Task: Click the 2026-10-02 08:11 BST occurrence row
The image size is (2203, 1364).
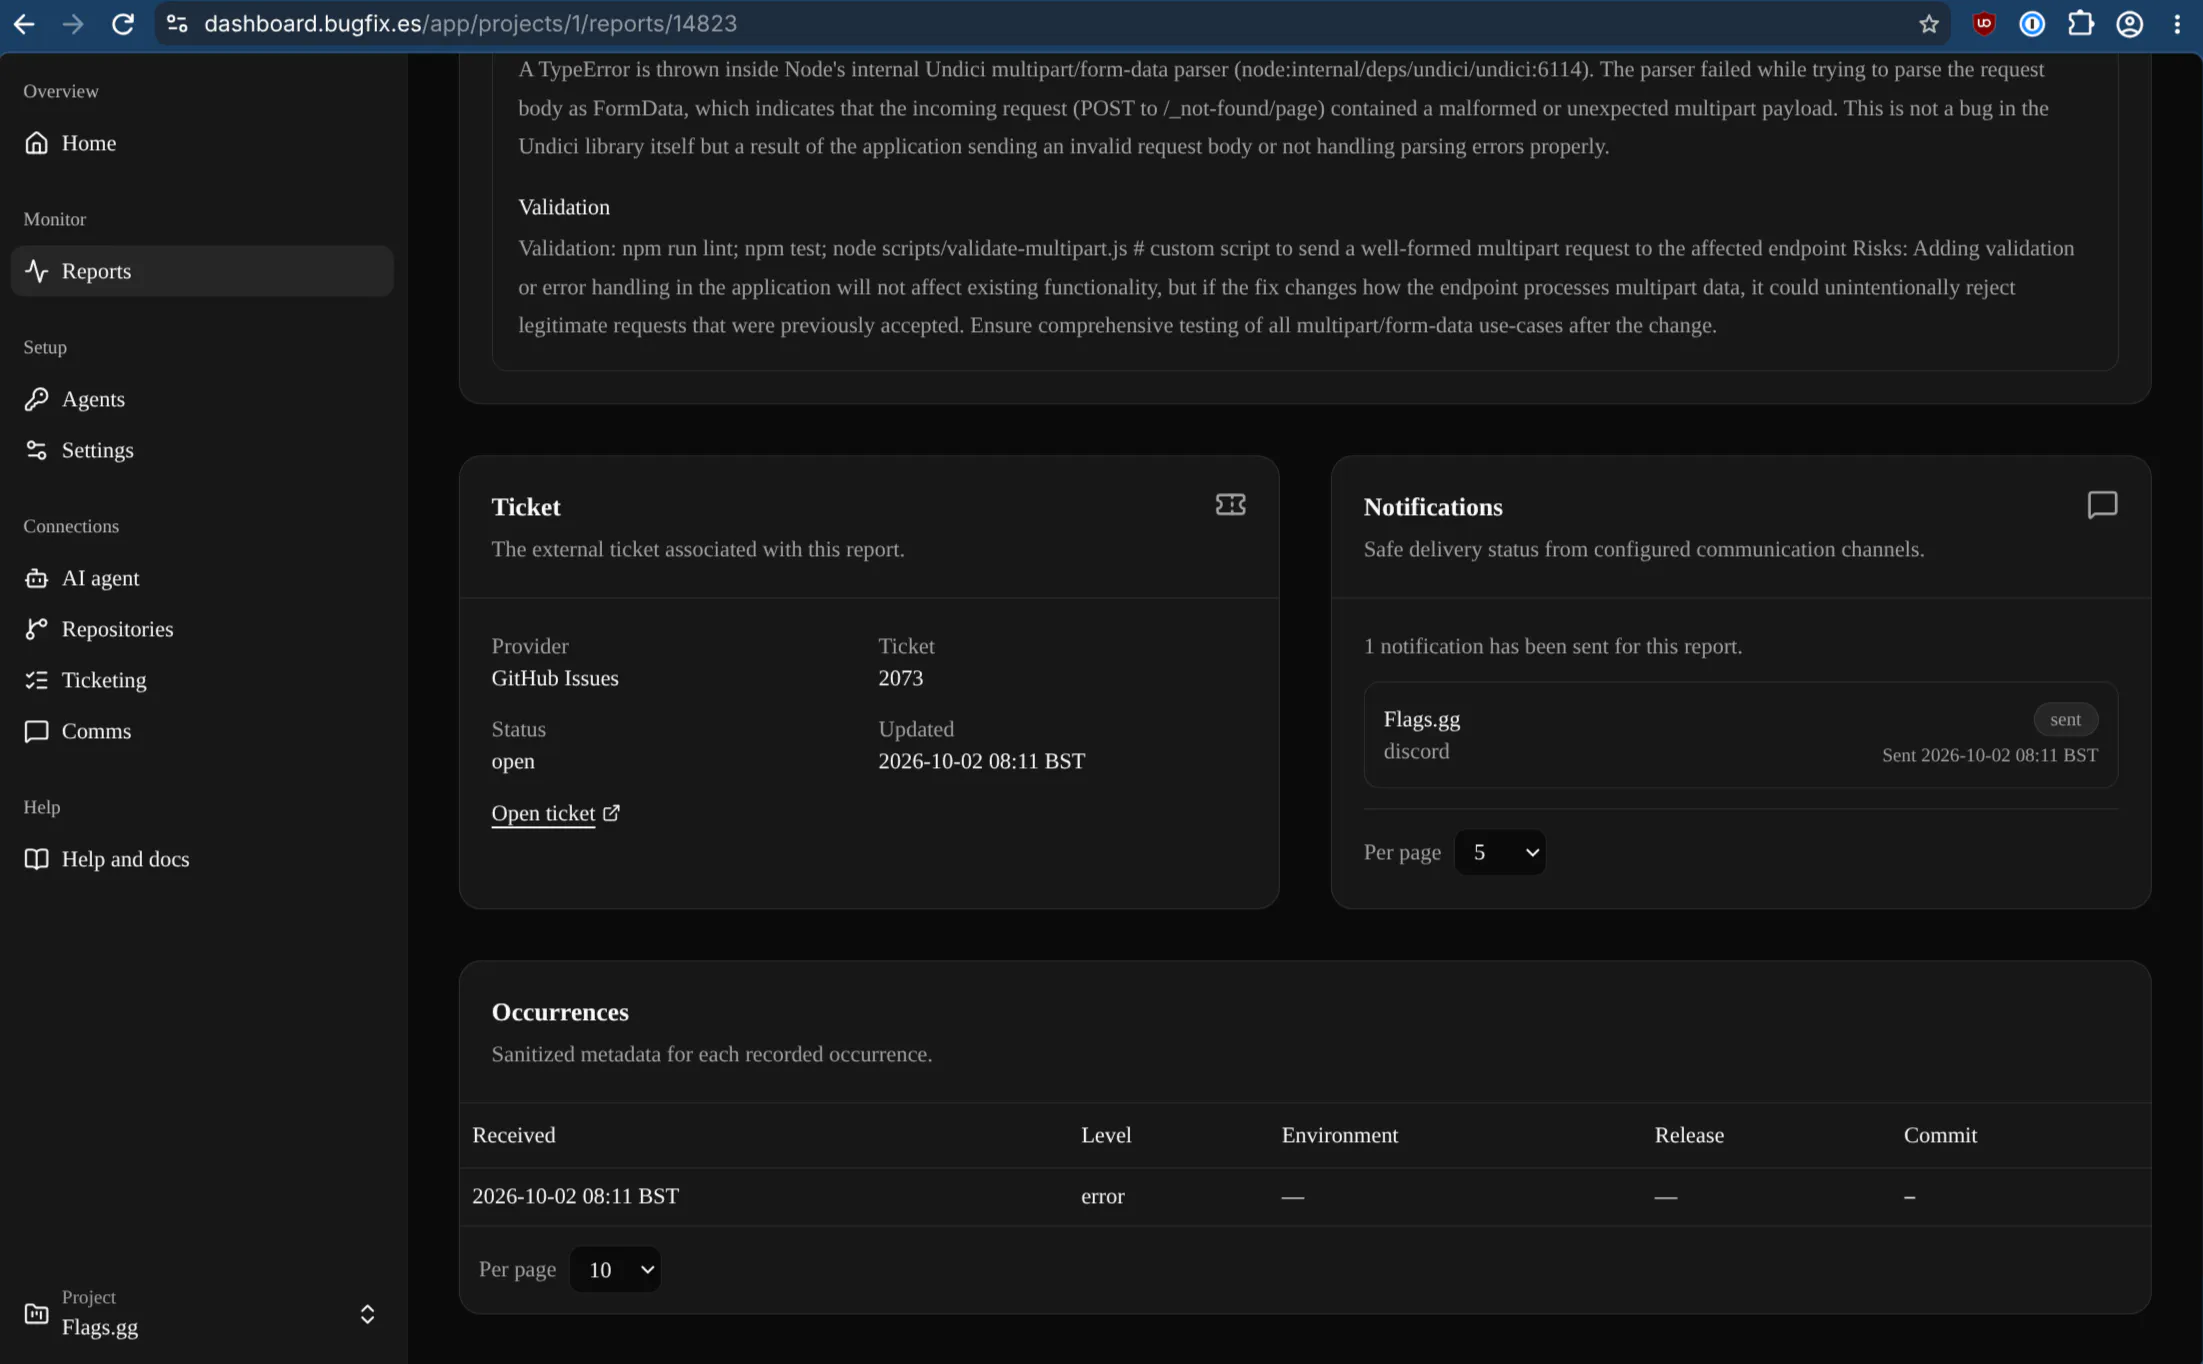Action: coord(1305,1196)
